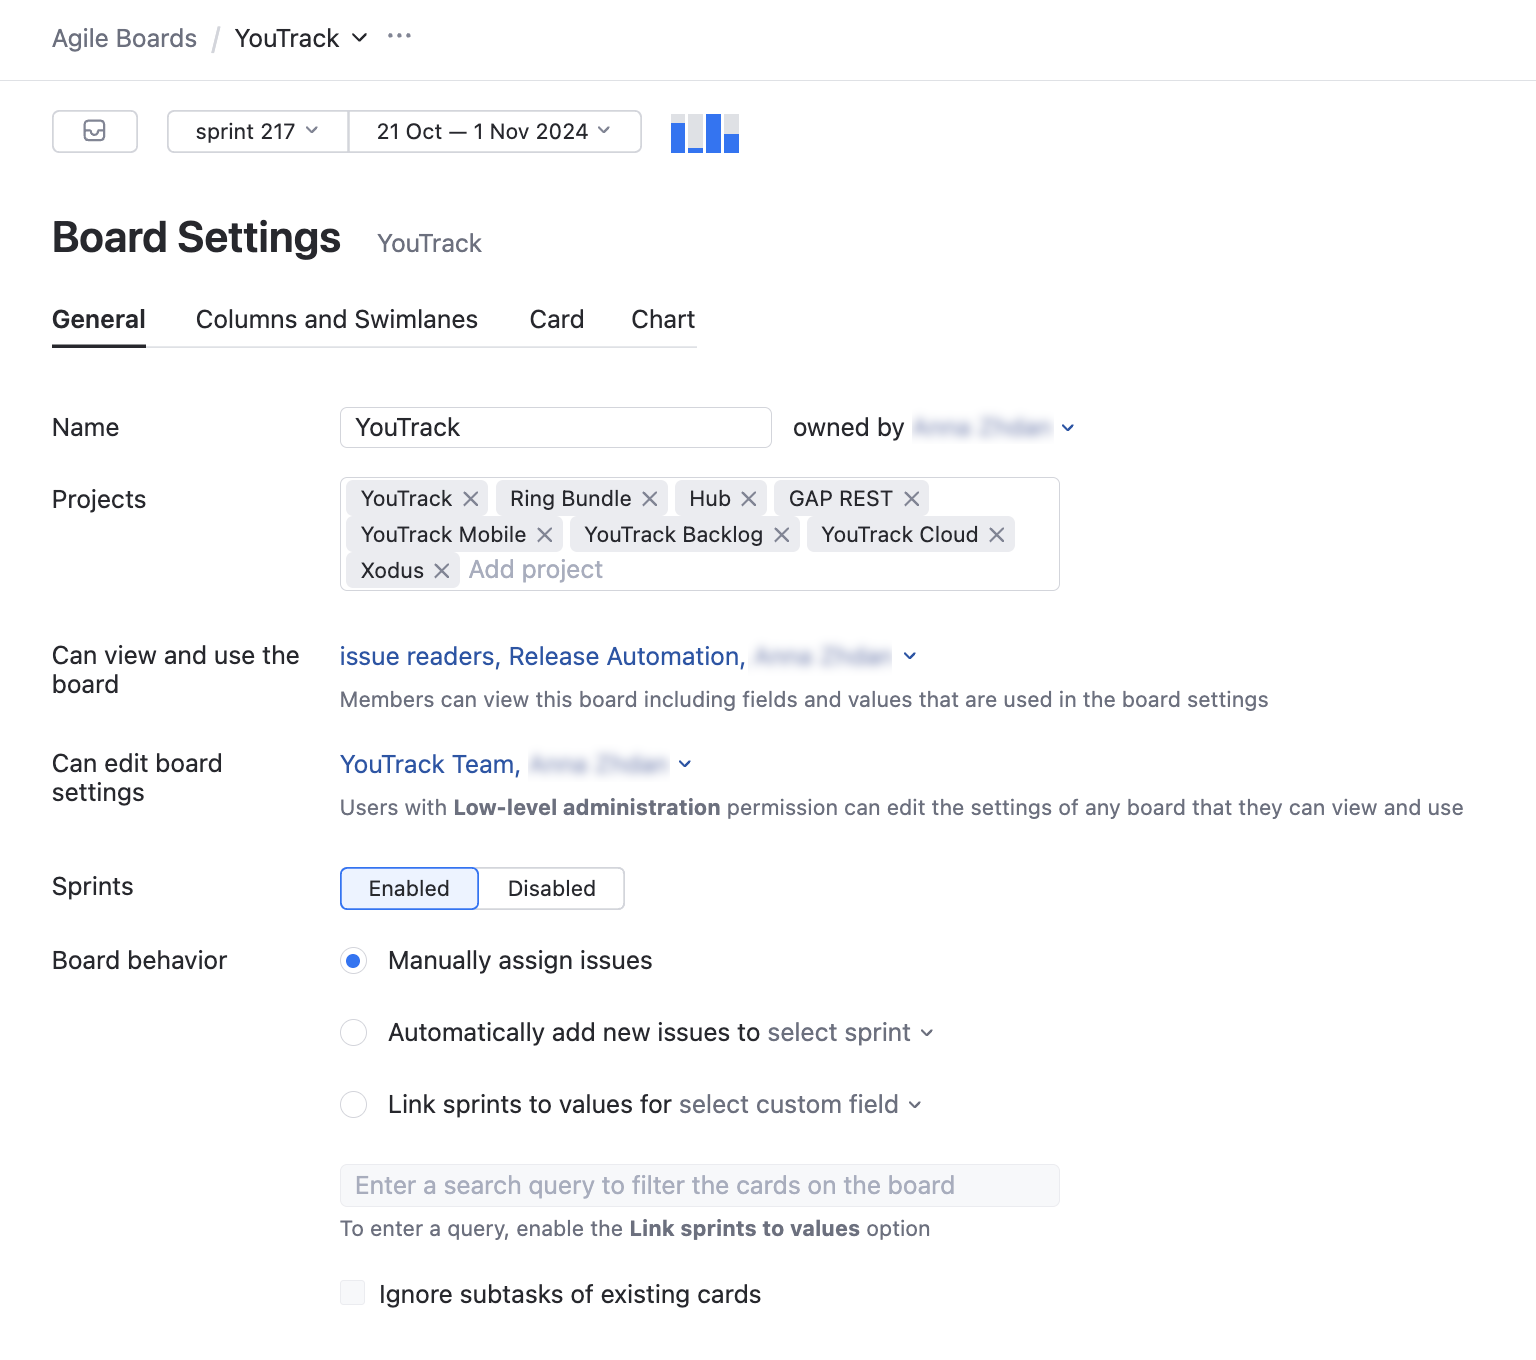
Task: Switch to Columns and Swimlanes tab
Action: [x=337, y=319]
